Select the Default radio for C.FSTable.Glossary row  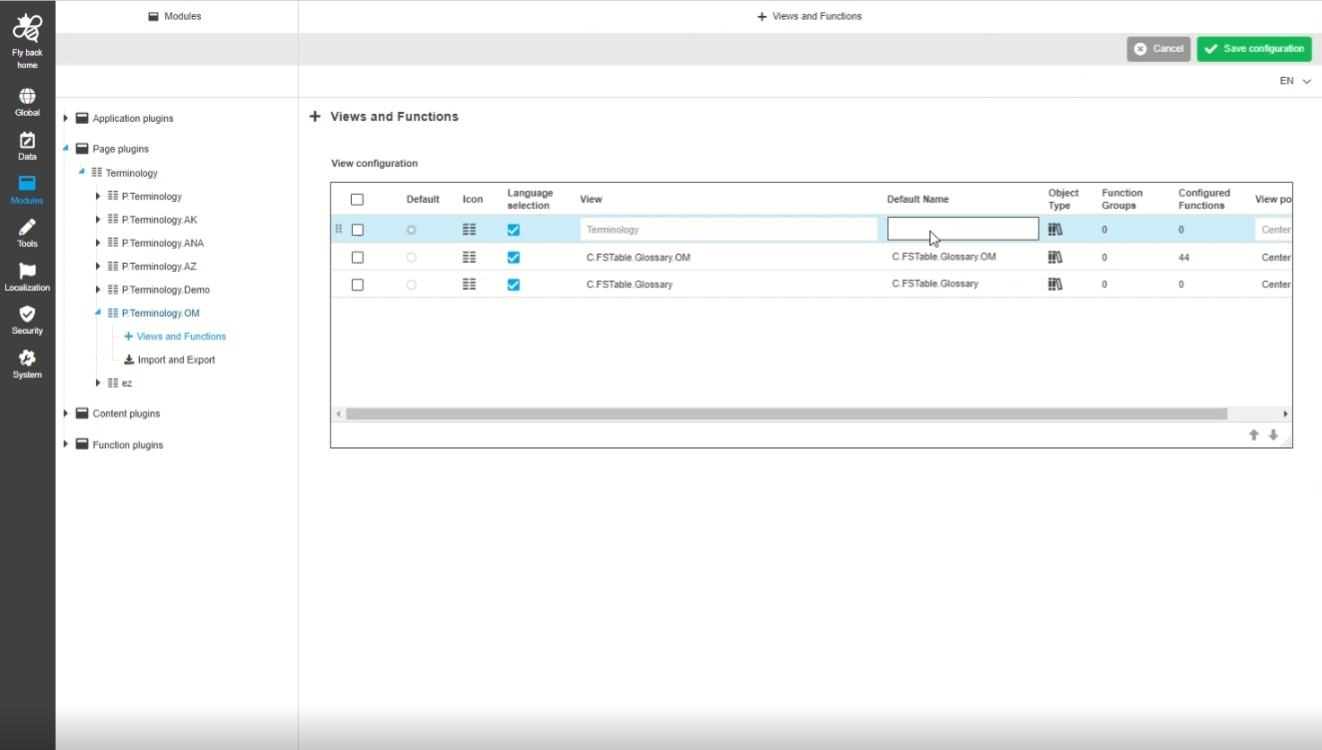coord(411,285)
